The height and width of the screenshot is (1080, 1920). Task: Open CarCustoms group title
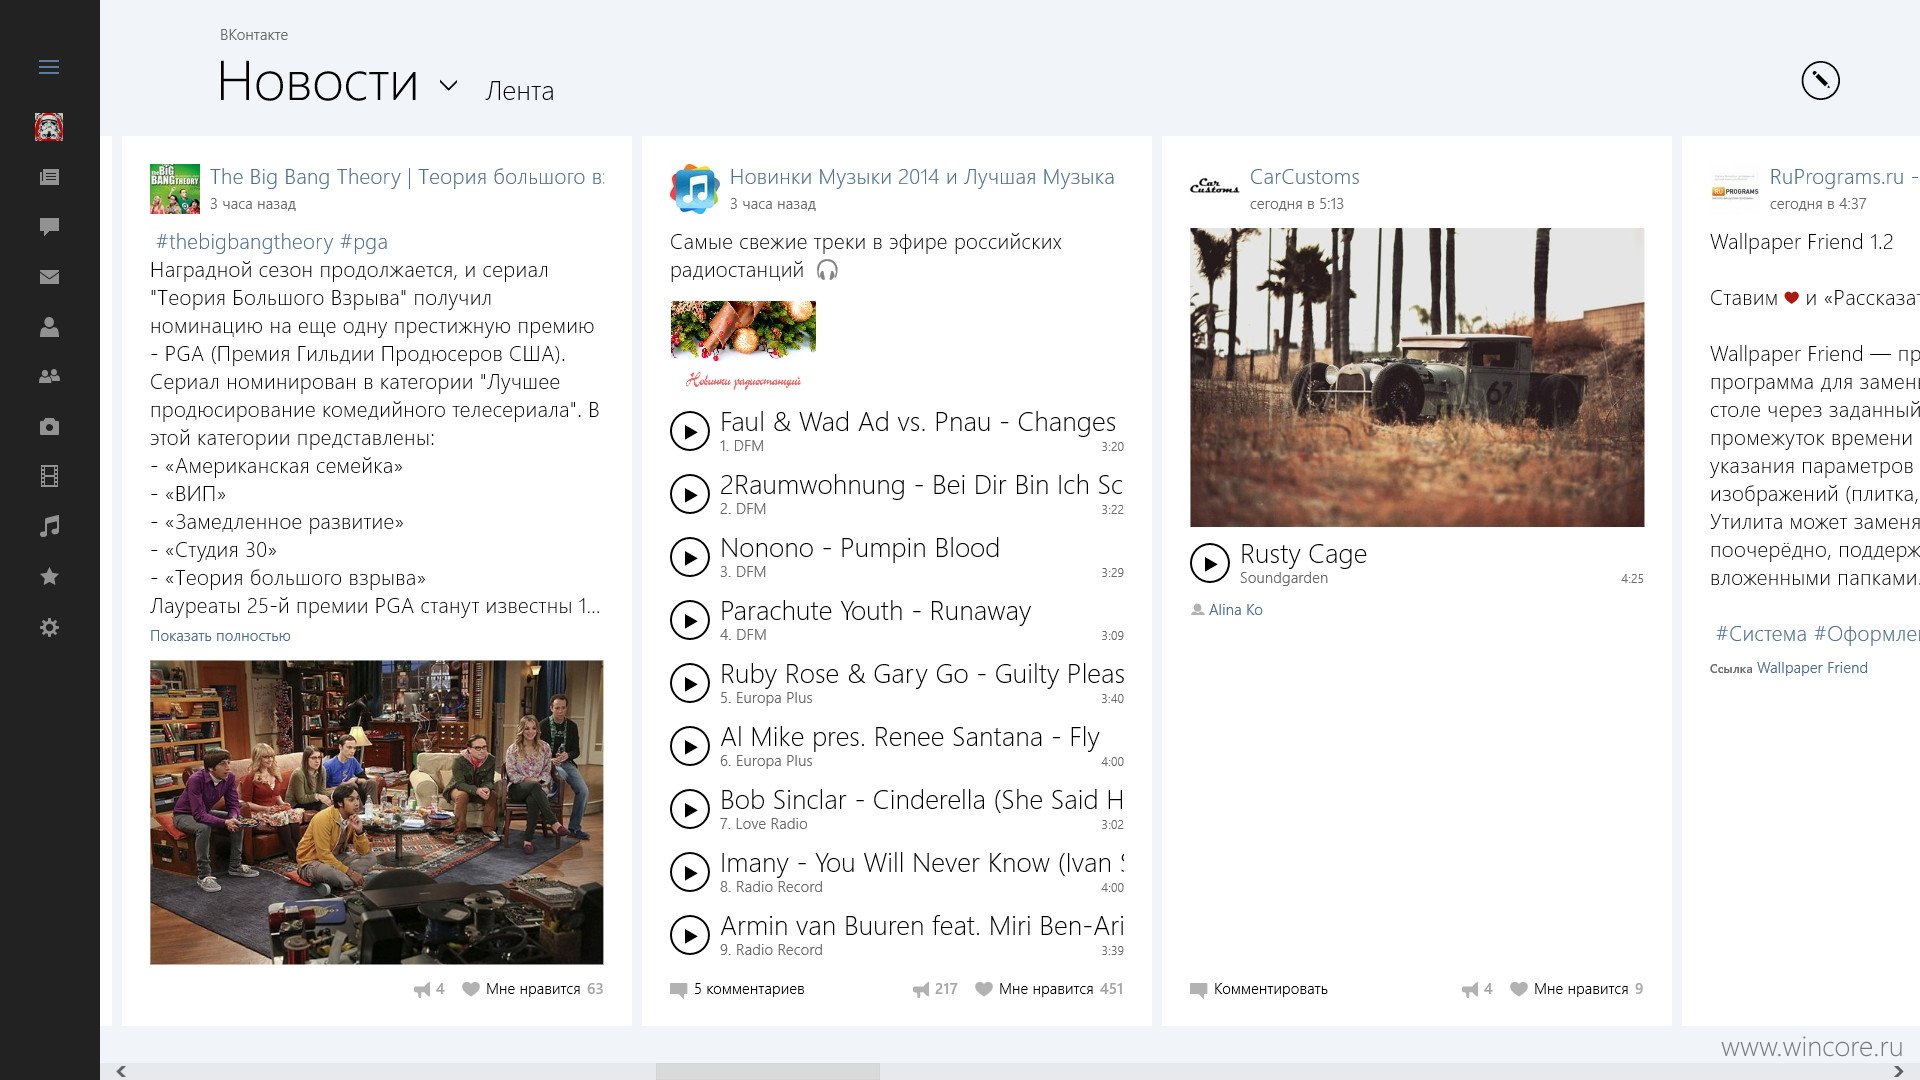click(x=1305, y=177)
